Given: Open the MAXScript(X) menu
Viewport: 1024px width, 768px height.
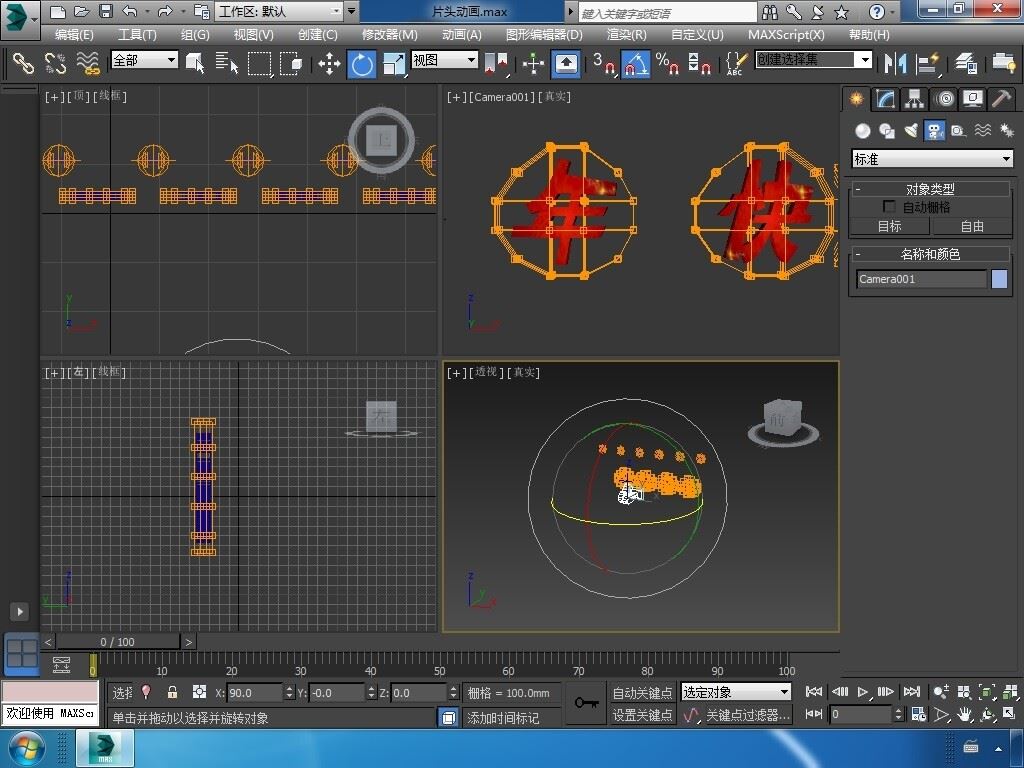Looking at the screenshot, I should 786,35.
